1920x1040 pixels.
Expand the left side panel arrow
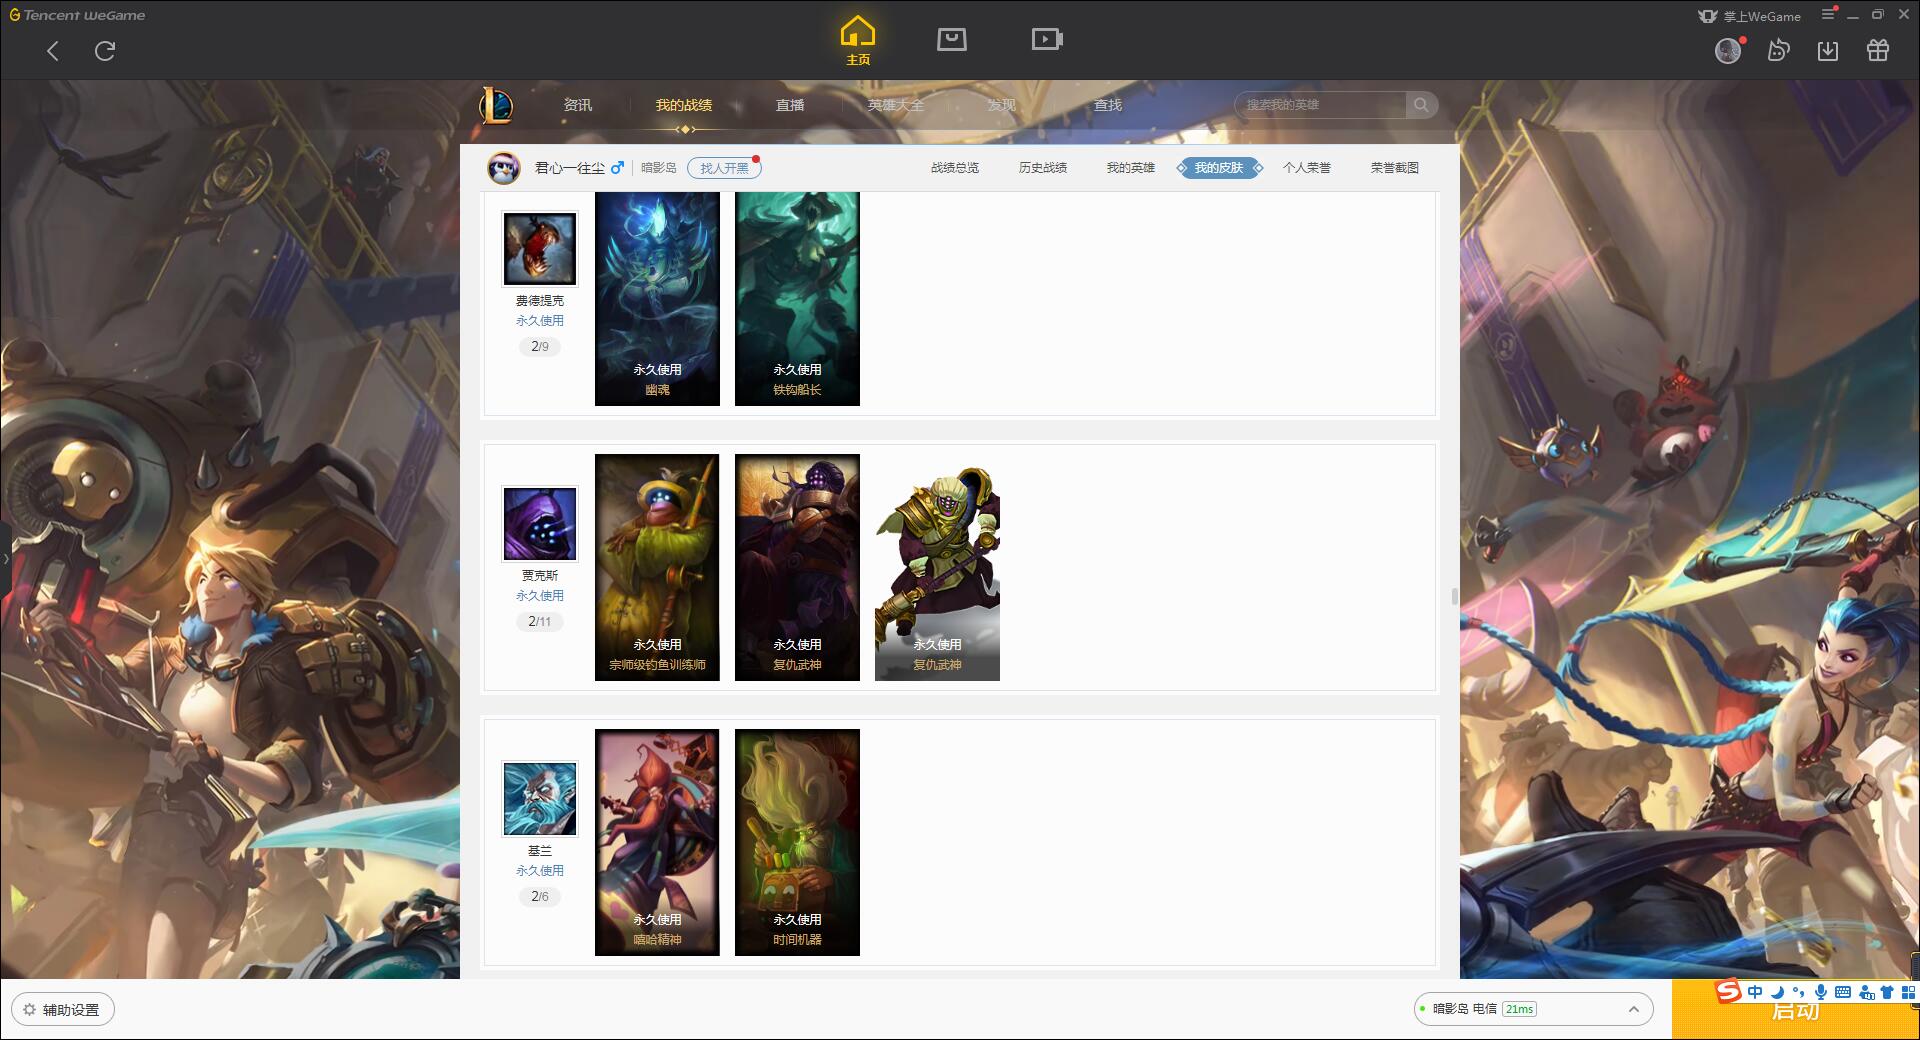point(5,558)
